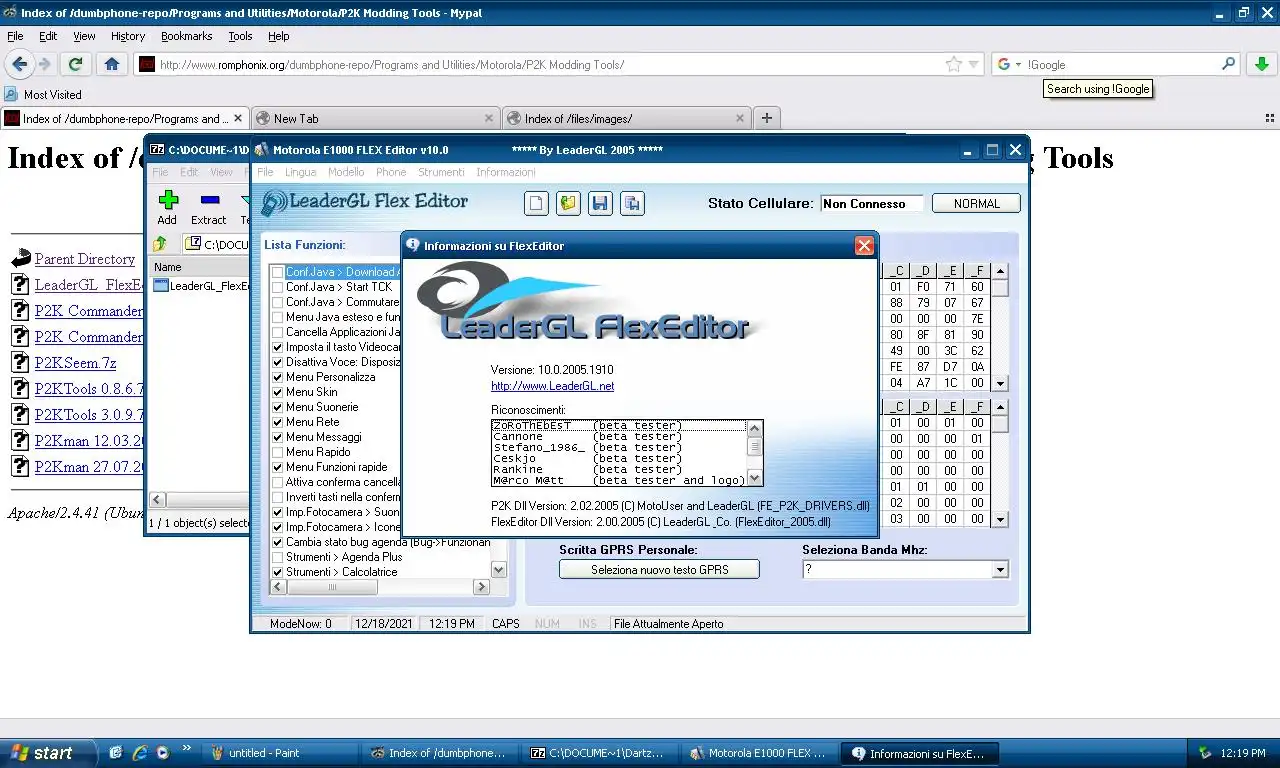
Task: Click the Open file folder icon in Flex Editor
Action: click(x=568, y=203)
